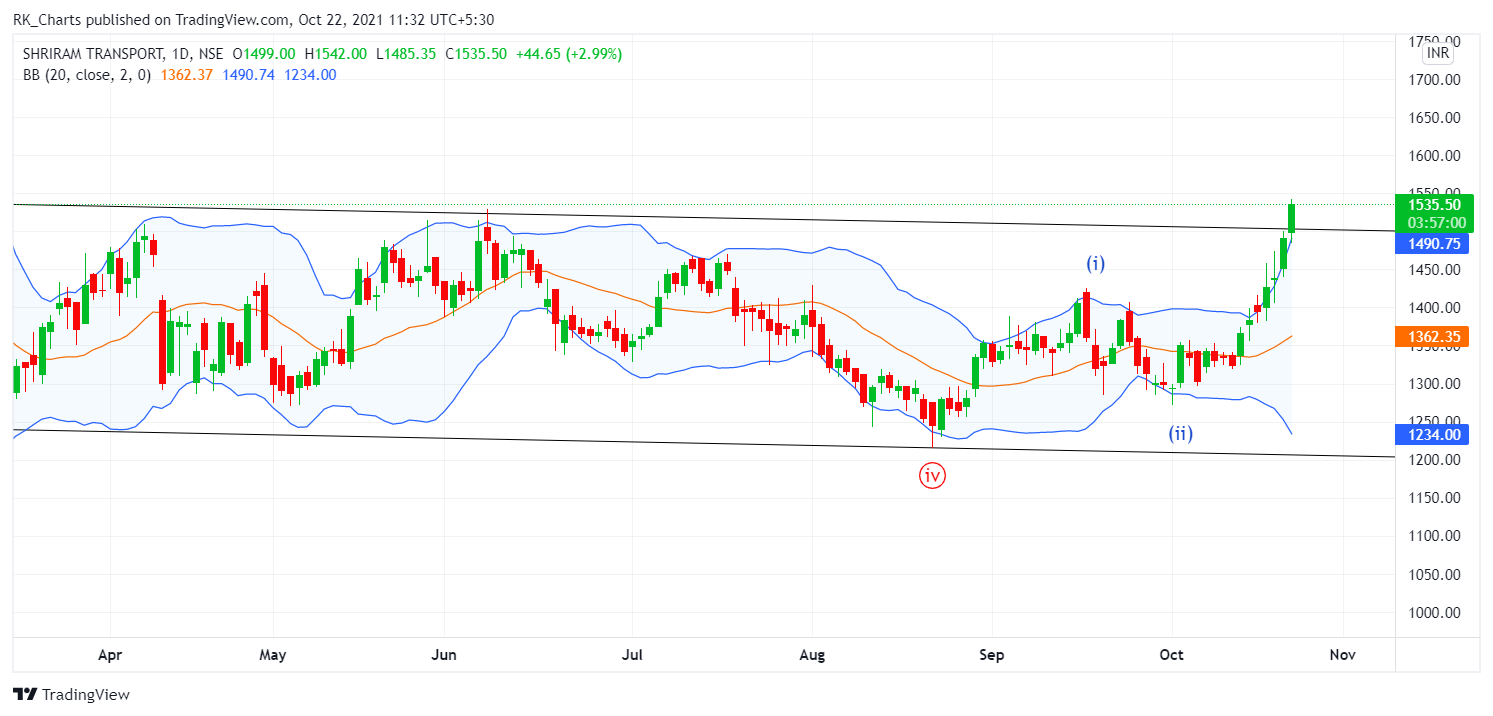Screen dimensions: 1493x716
Task: Click the C1535.50 close price value
Action: 475,54
